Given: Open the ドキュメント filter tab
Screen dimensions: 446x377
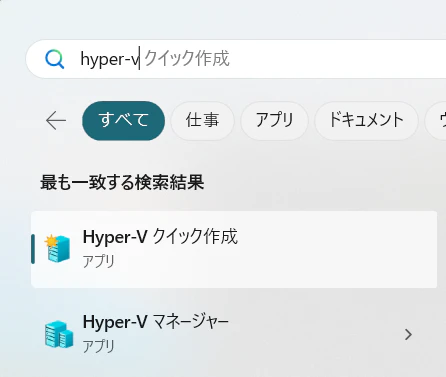Looking at the screenshot, I should [x=366, y=120].
